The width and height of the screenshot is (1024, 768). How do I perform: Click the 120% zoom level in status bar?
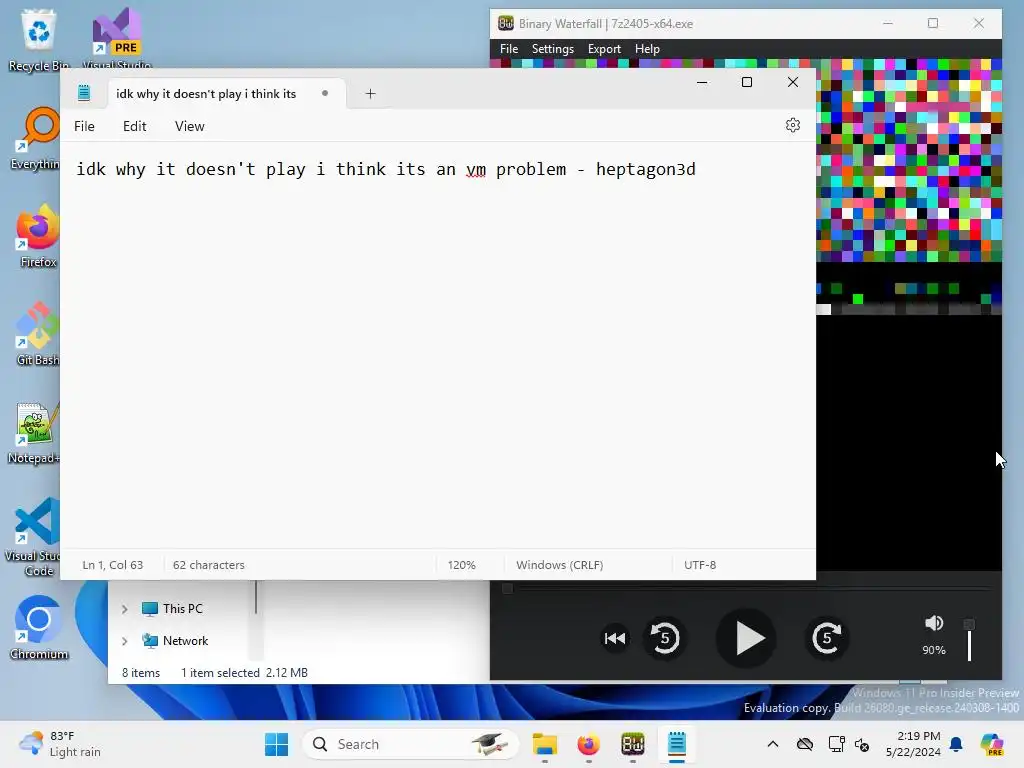point(461,565)
